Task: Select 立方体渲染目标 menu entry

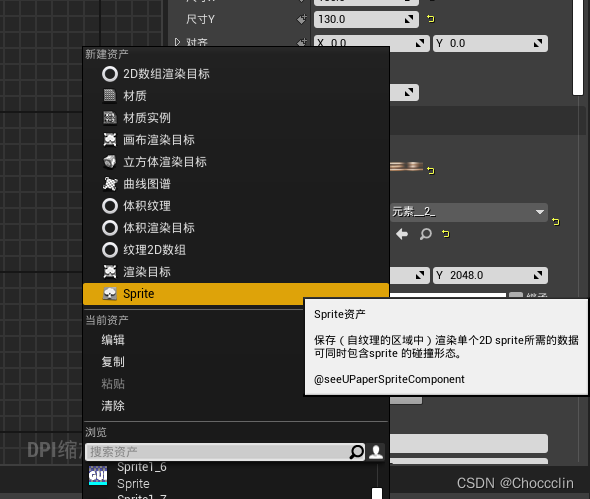Action: [236, 162]
